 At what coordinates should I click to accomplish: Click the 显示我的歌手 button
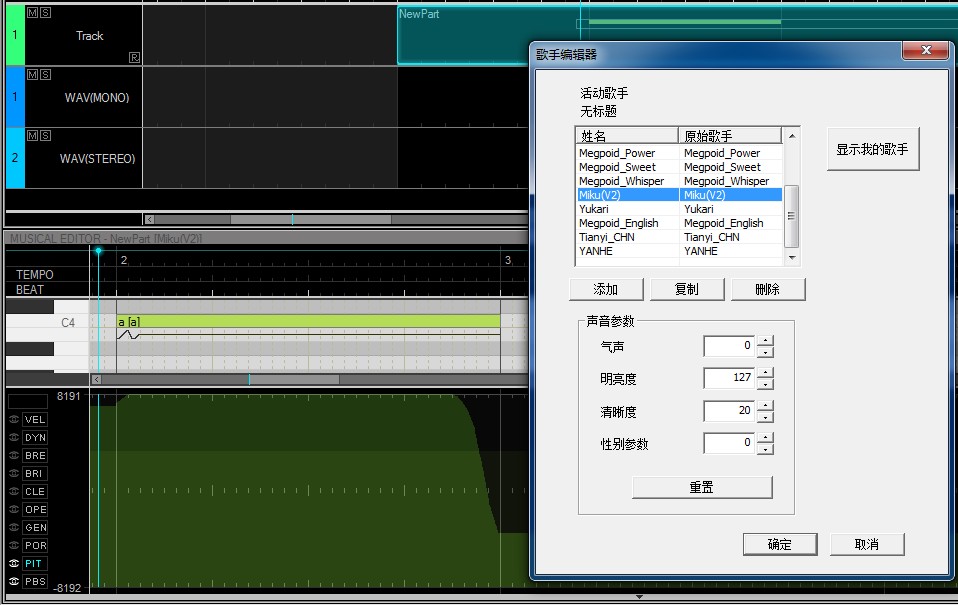click(x=872, y=149)
